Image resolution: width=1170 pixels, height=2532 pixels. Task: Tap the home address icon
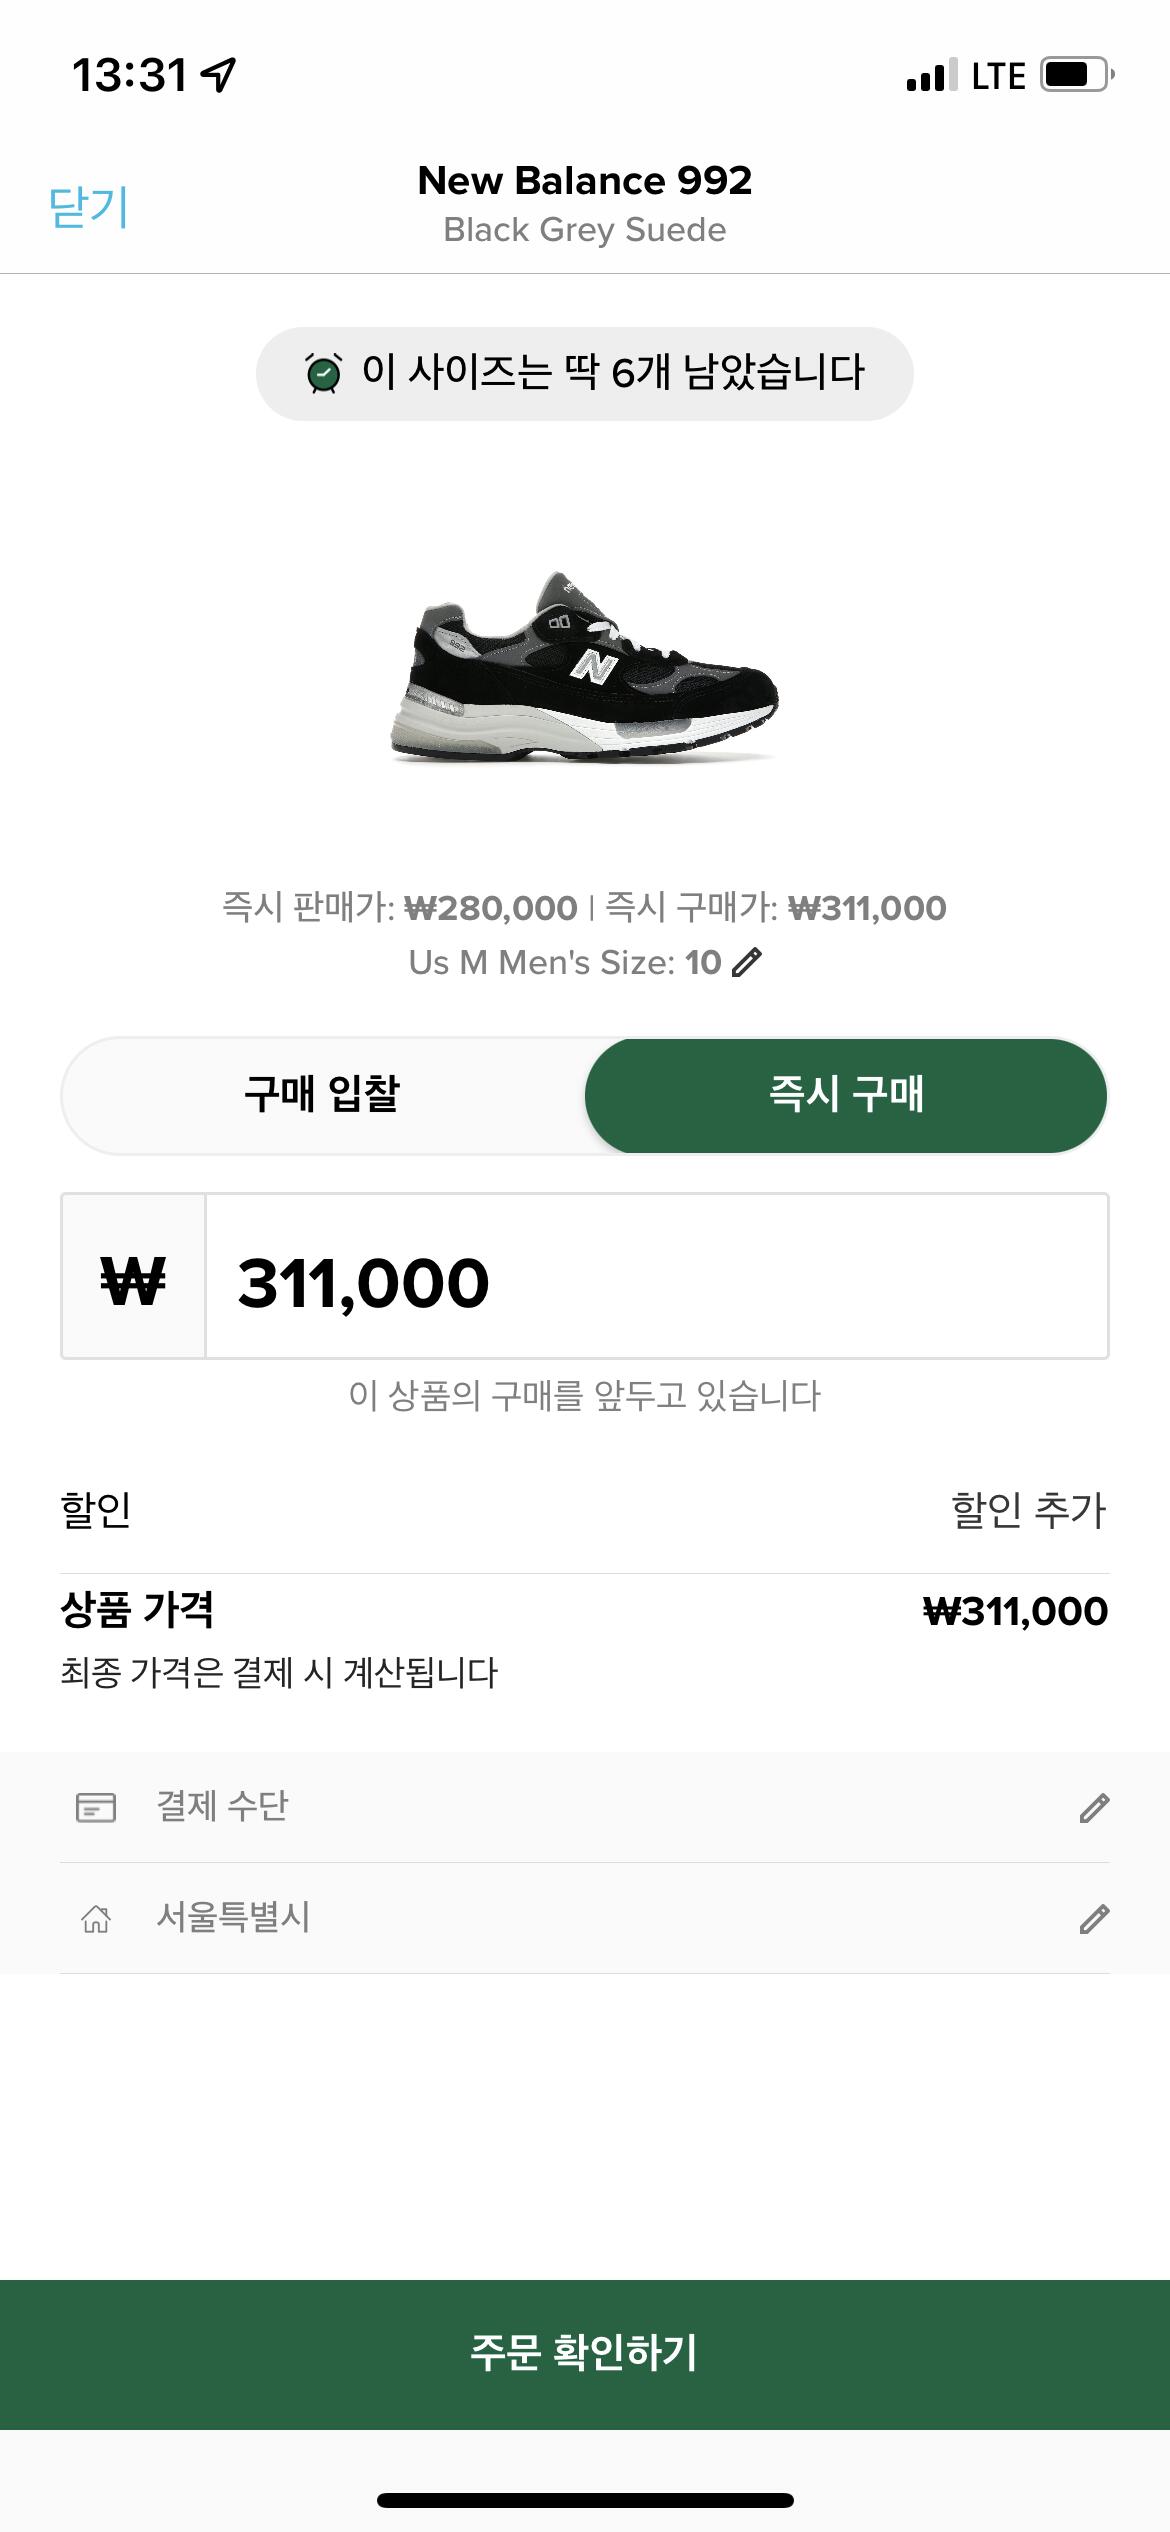click(x=96, y=1919)
